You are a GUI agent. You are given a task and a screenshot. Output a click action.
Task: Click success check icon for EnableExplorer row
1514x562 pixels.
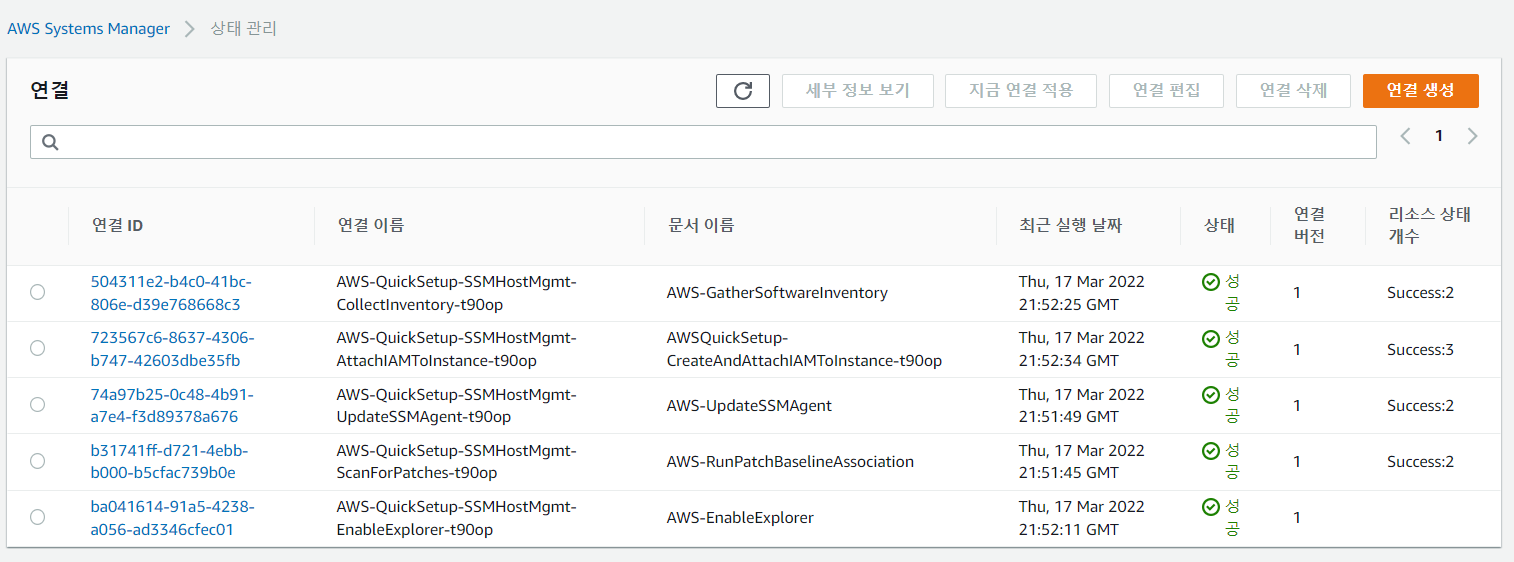click(x=1210, y=506)
